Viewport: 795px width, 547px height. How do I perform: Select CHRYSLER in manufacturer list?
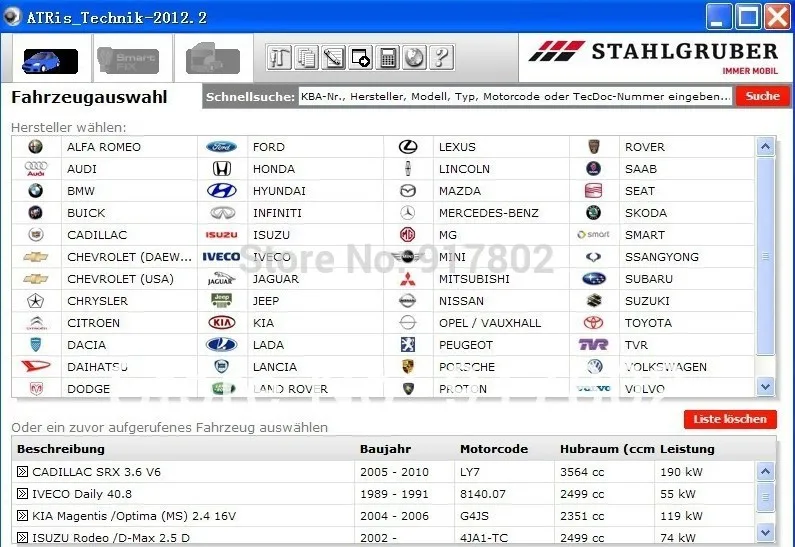[97, 301]
